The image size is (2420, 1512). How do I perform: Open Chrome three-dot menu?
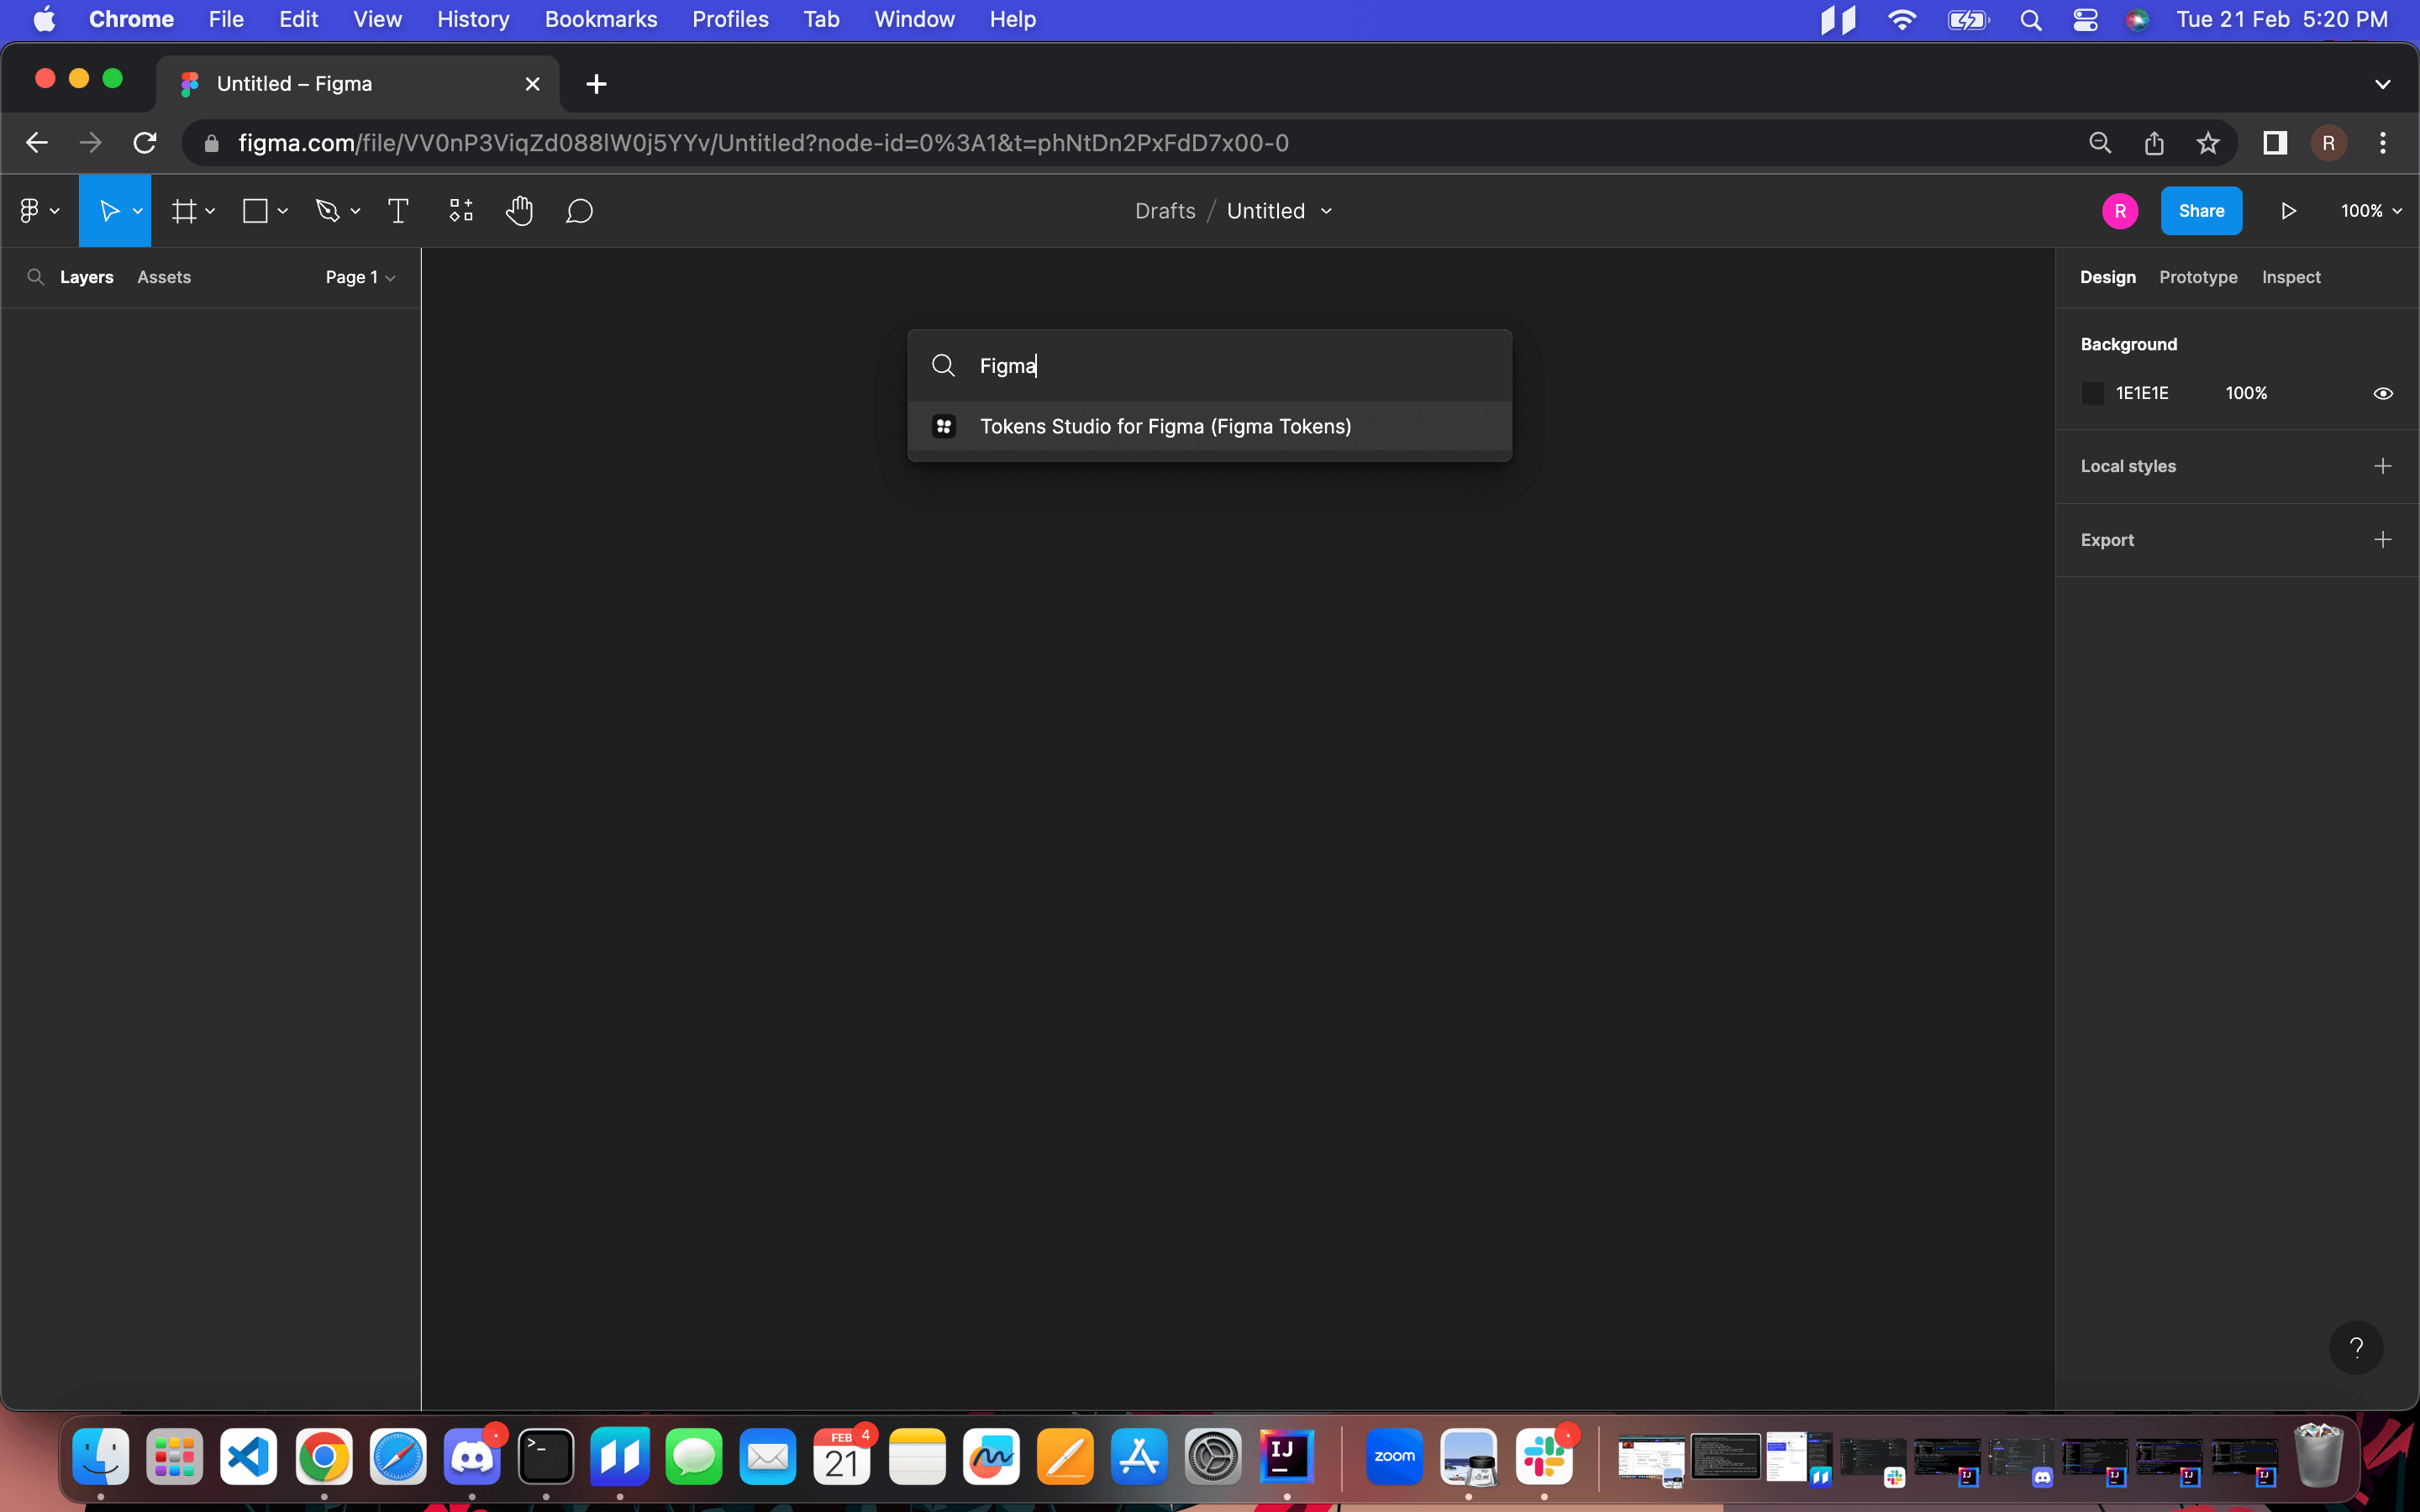[x=2383, y=143]
